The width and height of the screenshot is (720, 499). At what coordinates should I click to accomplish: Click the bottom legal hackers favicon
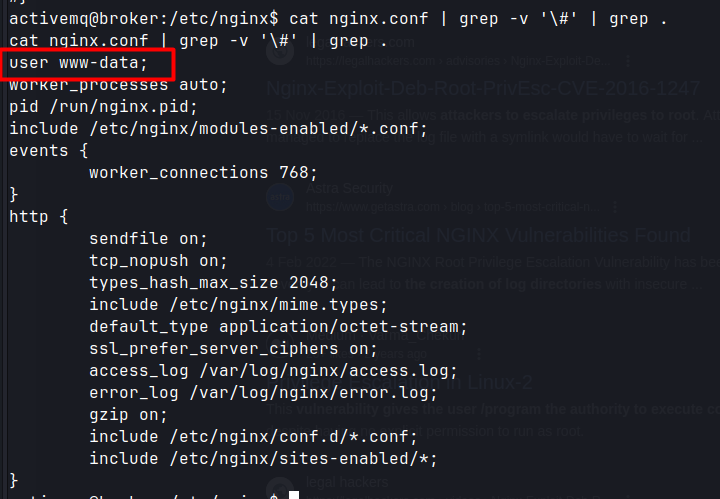(280, 488)
